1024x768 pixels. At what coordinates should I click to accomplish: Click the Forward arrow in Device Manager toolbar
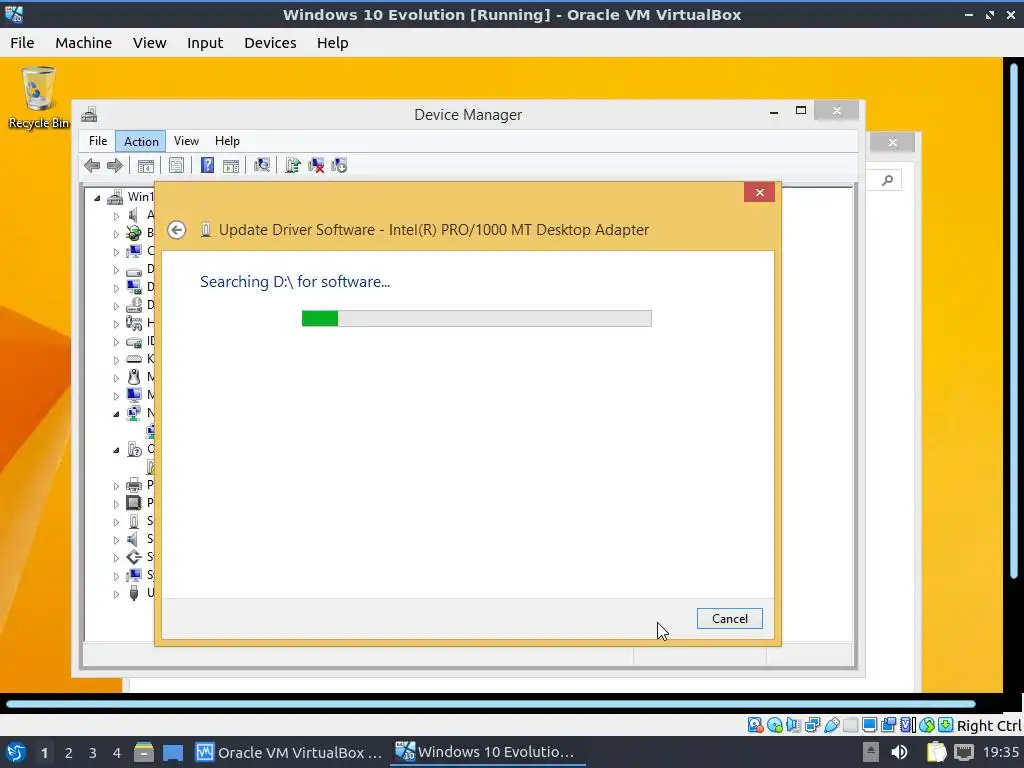coord(114,166)
